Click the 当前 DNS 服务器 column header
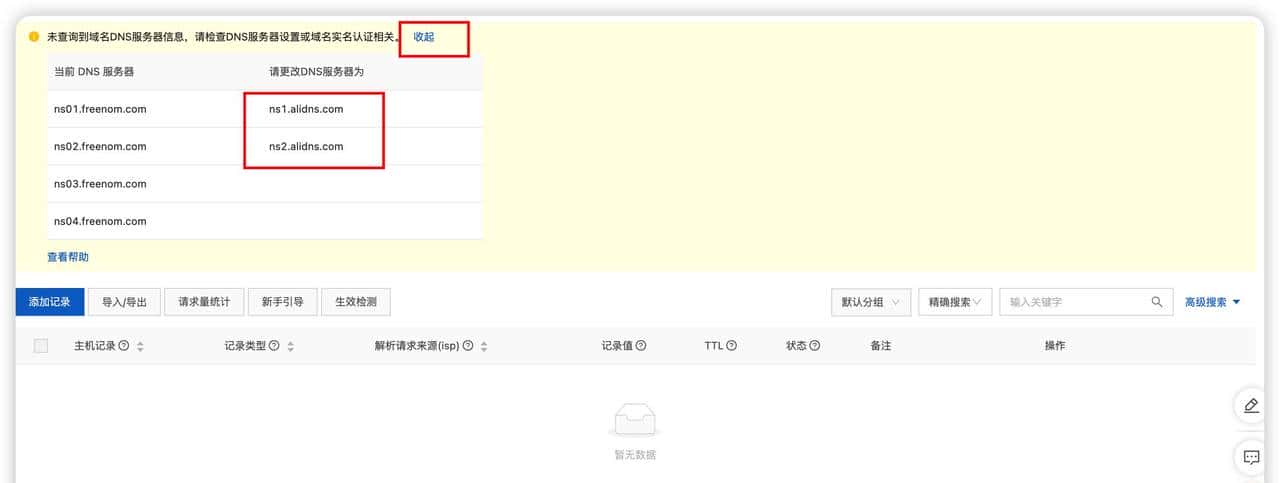The width and height of the screenshot is (1280, 483). point(94,72)
